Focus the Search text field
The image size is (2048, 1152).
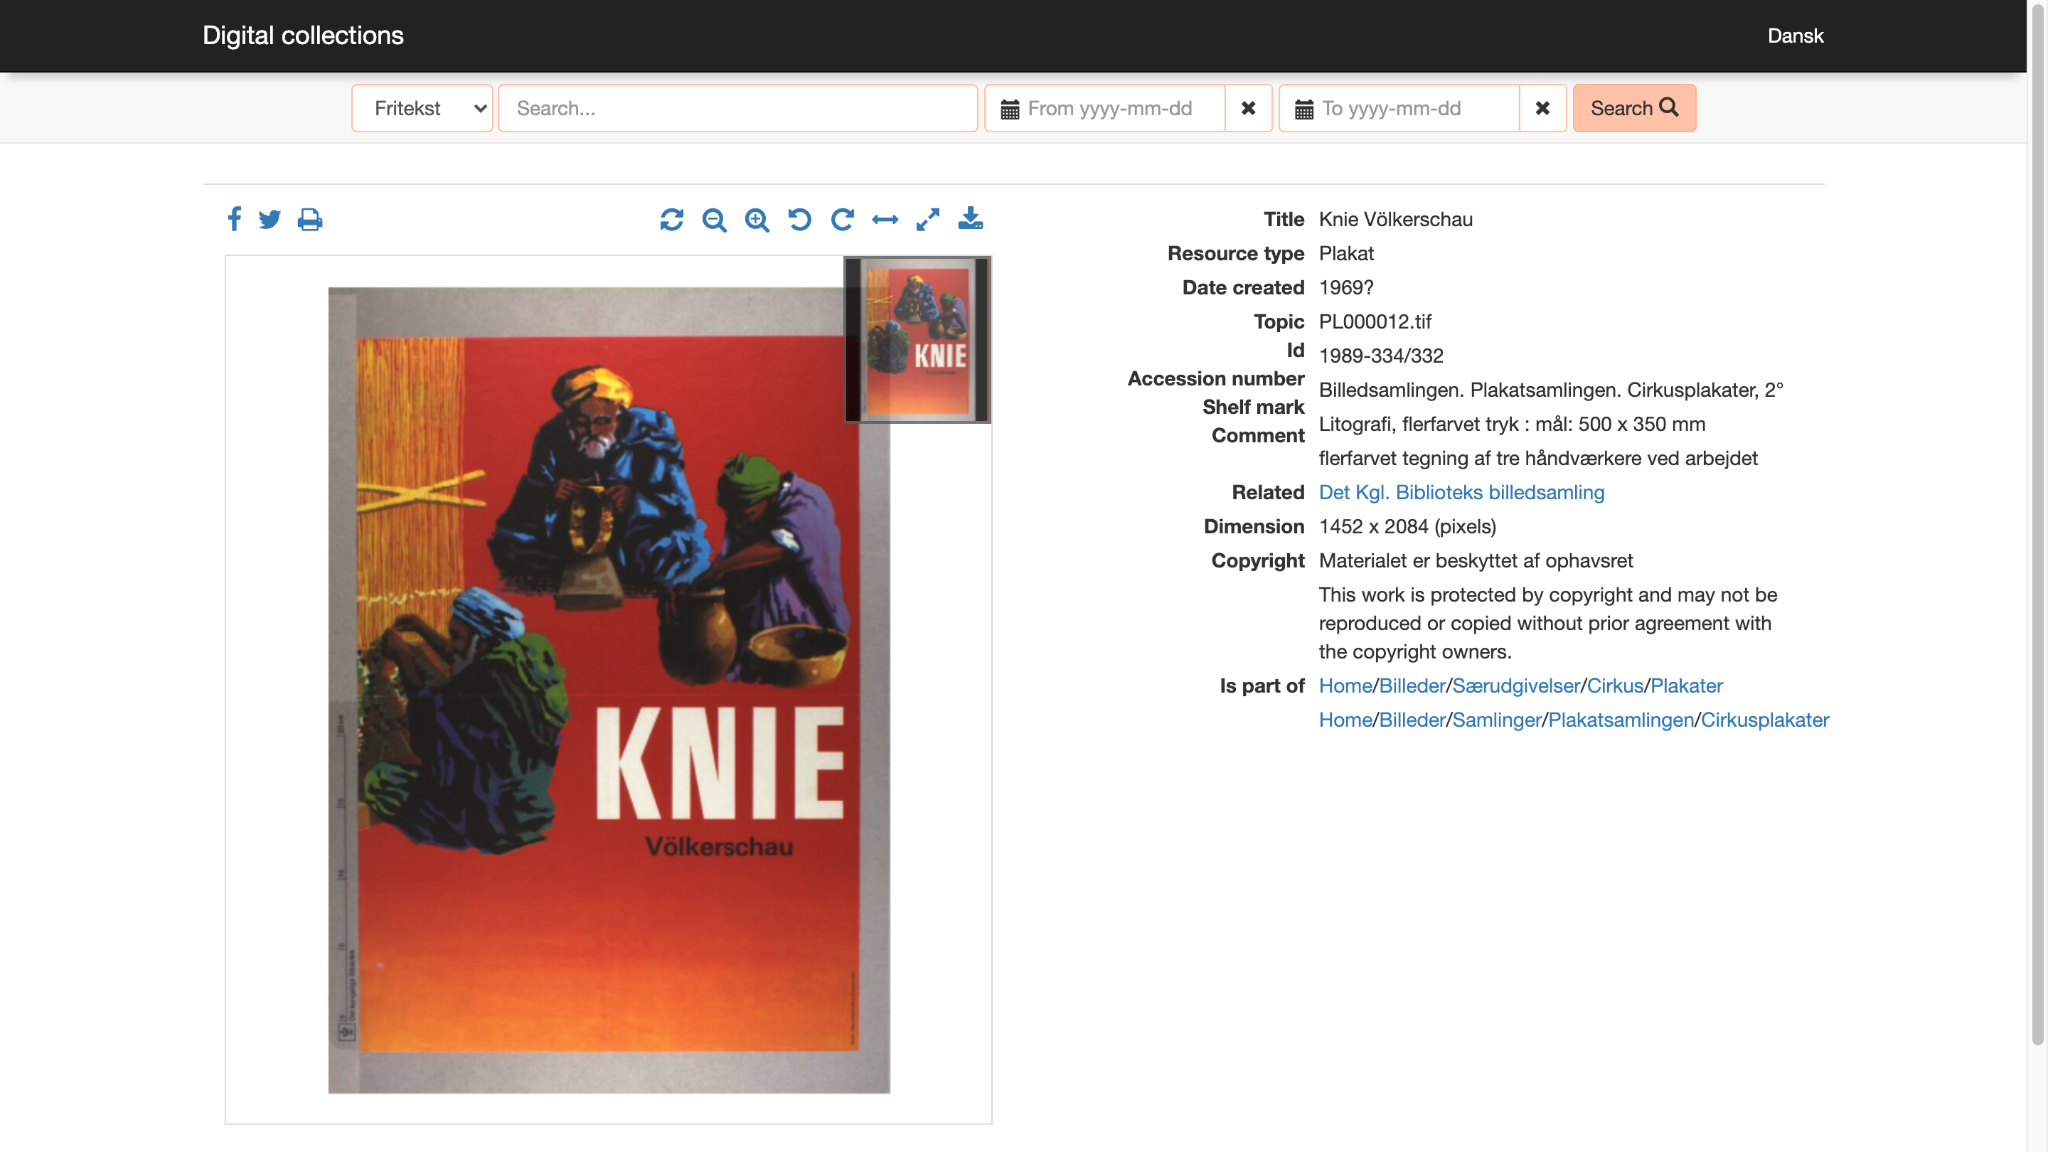738,108
